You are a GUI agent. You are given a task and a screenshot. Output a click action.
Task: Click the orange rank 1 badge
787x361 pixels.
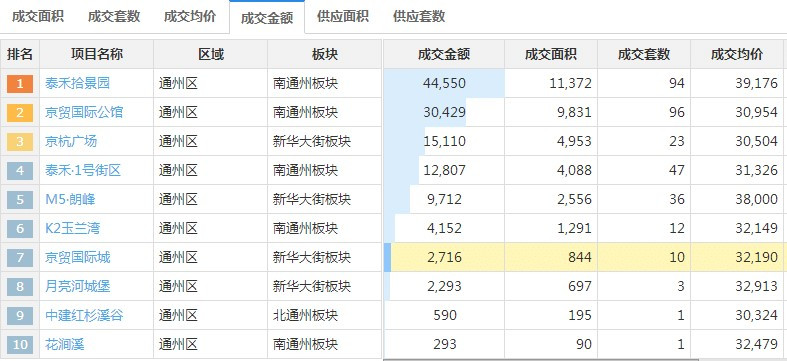click(x=20, y=83)
